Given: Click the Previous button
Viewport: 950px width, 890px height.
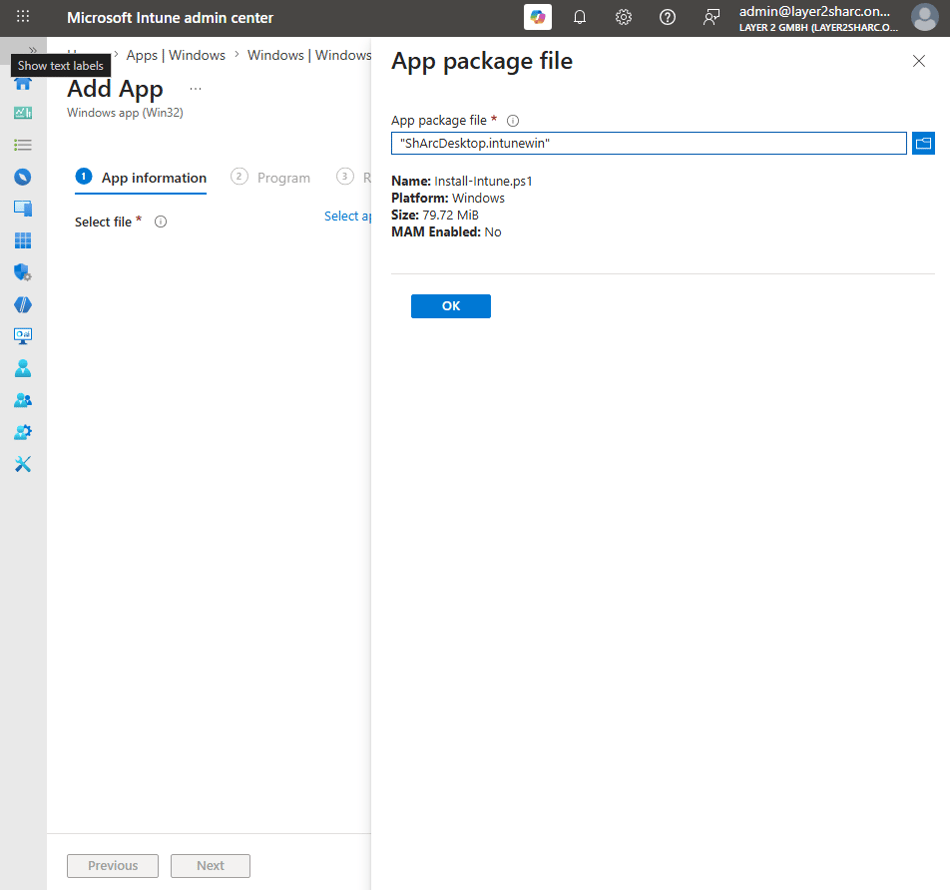Looking at the screenshot, I should [x=113, y=866].
